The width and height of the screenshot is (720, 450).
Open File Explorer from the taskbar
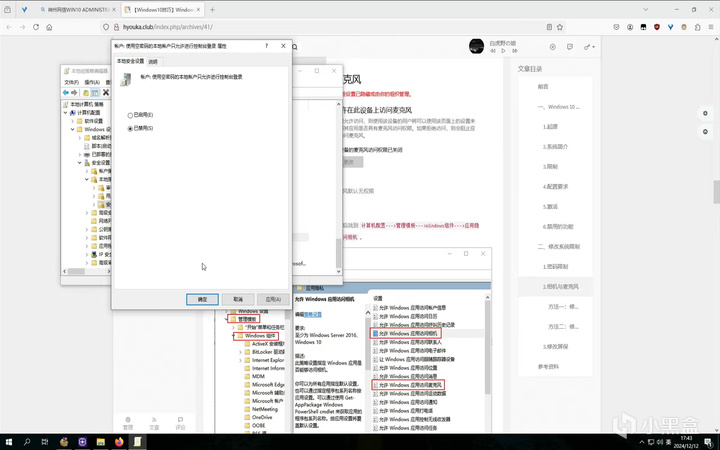(101, 442)
